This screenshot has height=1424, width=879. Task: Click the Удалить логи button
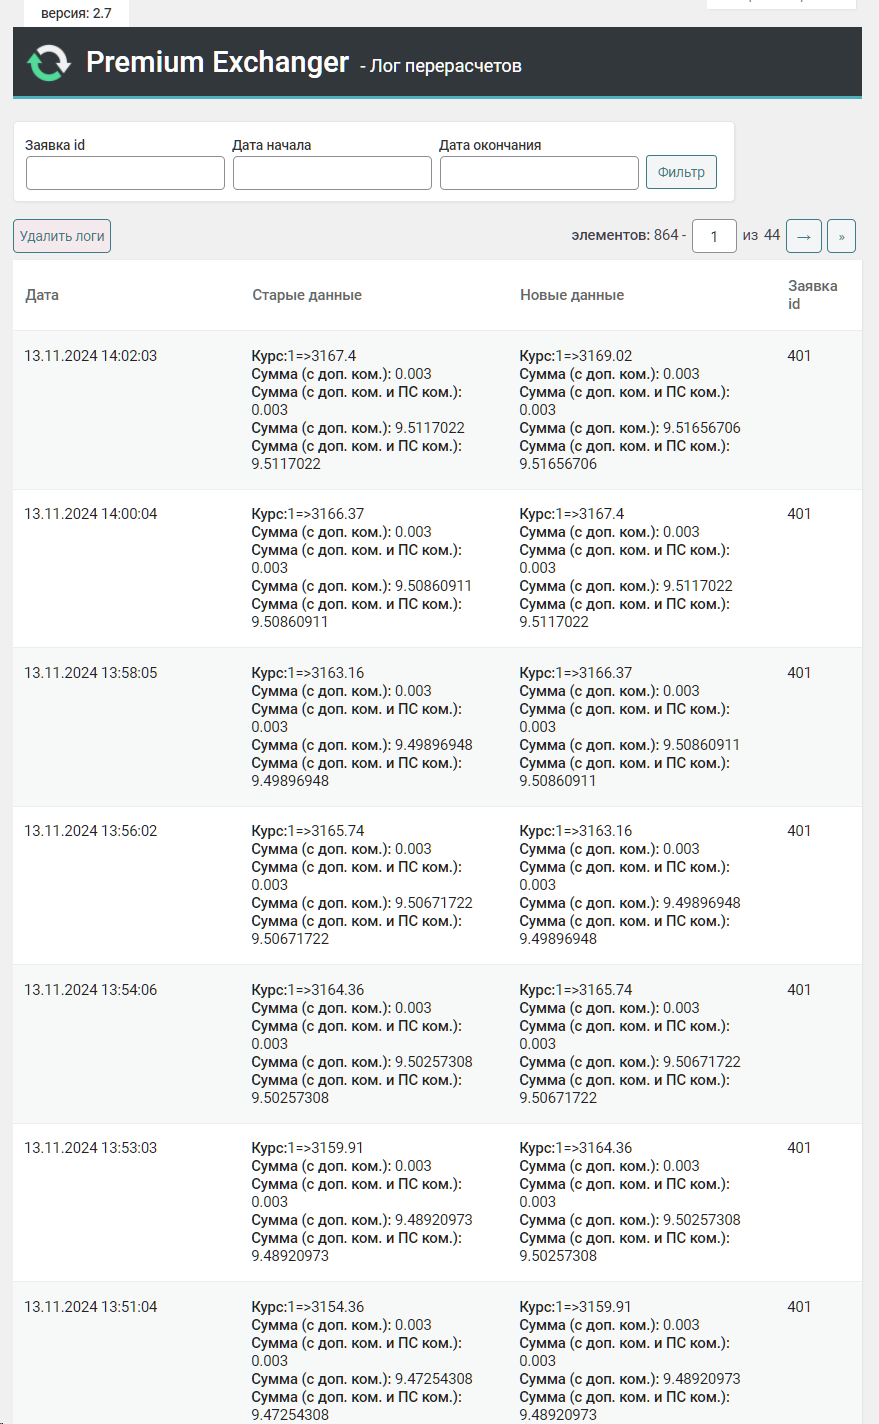tap(62, 236)
